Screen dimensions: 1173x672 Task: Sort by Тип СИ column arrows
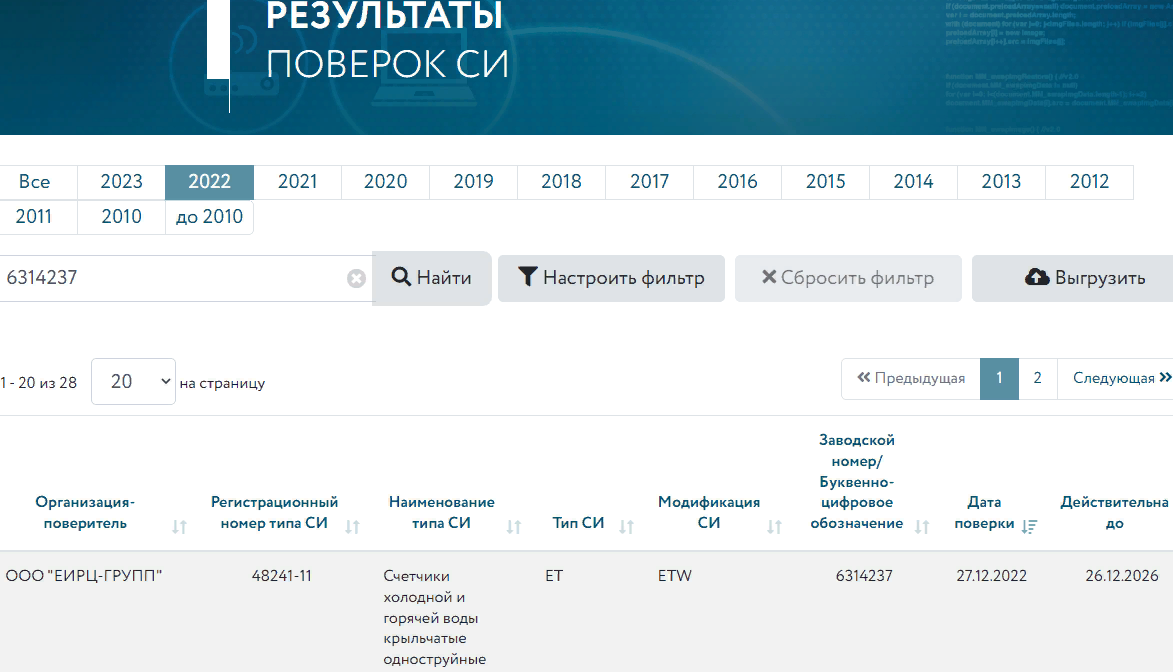click(x=626, y=527)
